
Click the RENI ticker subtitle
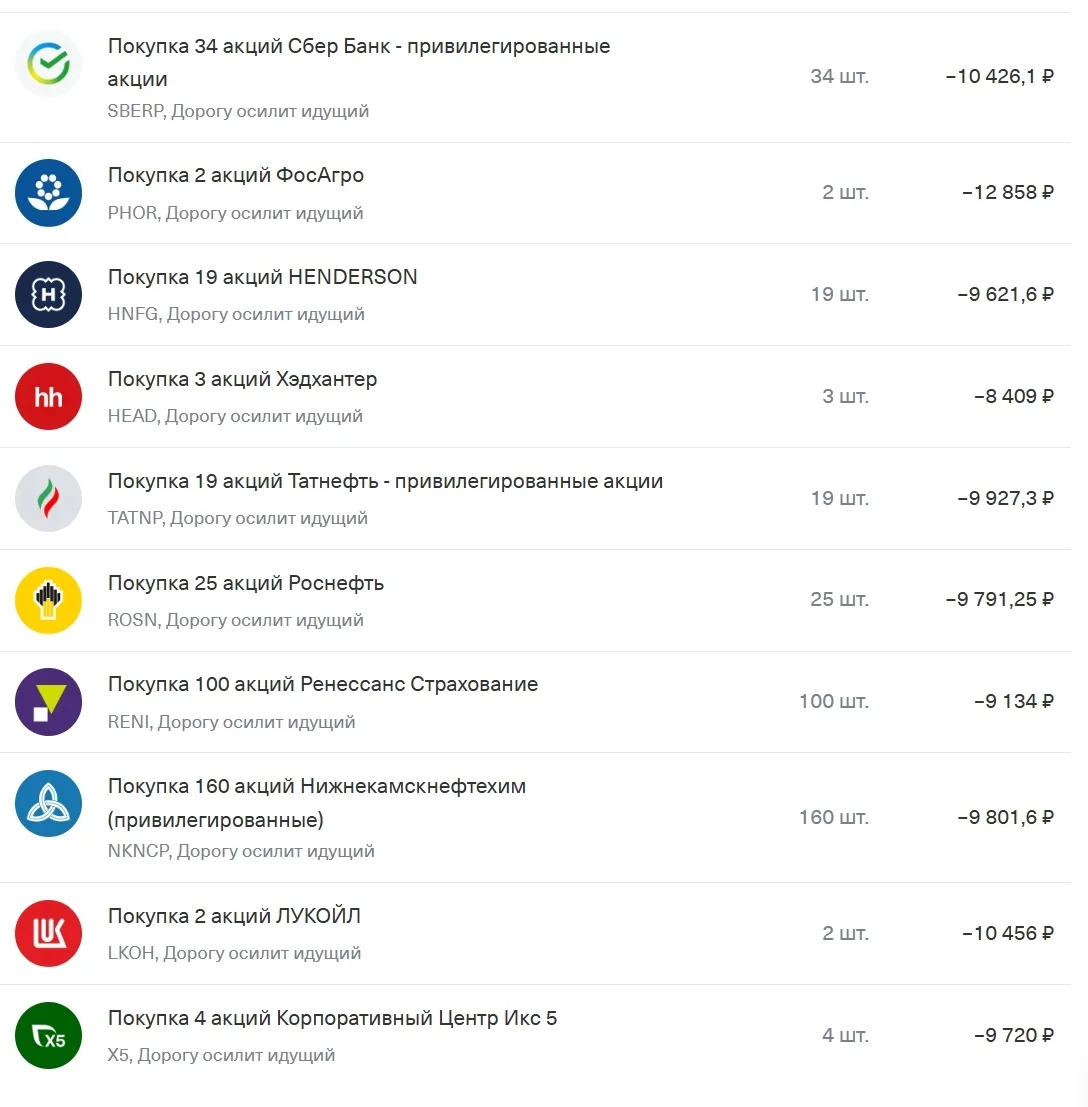coord(231,722)
